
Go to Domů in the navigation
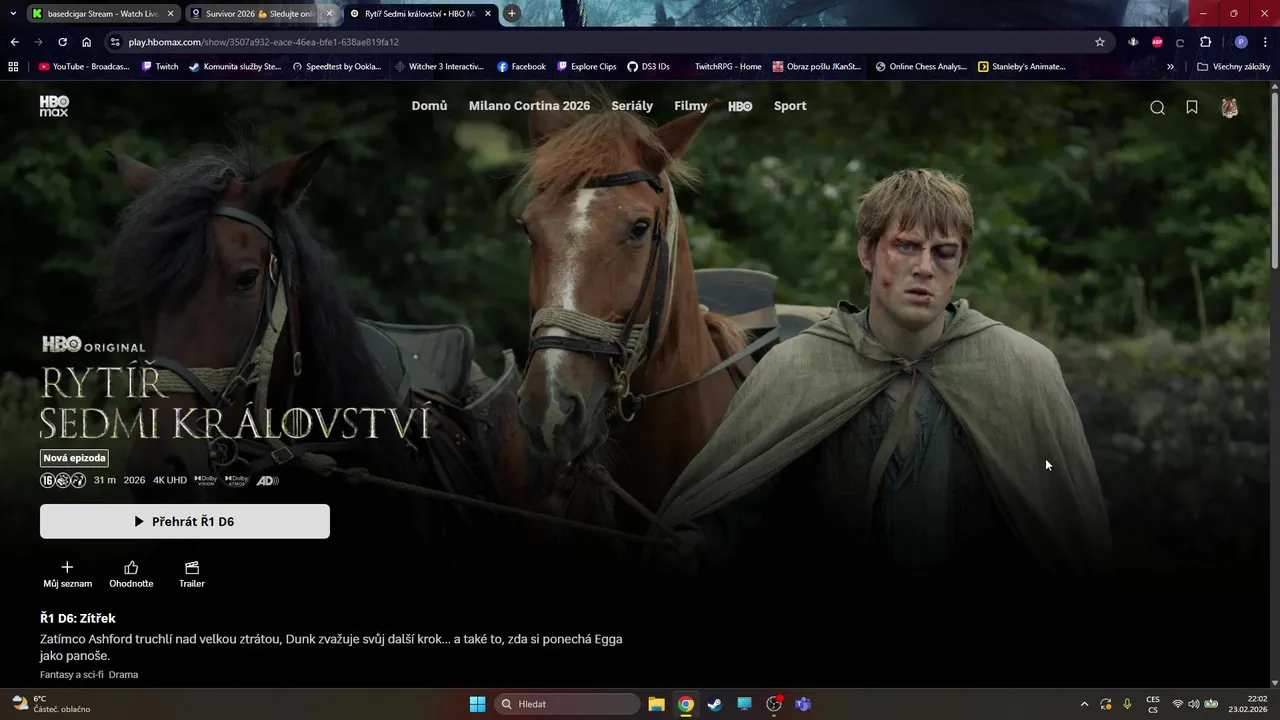pos(429,106)
